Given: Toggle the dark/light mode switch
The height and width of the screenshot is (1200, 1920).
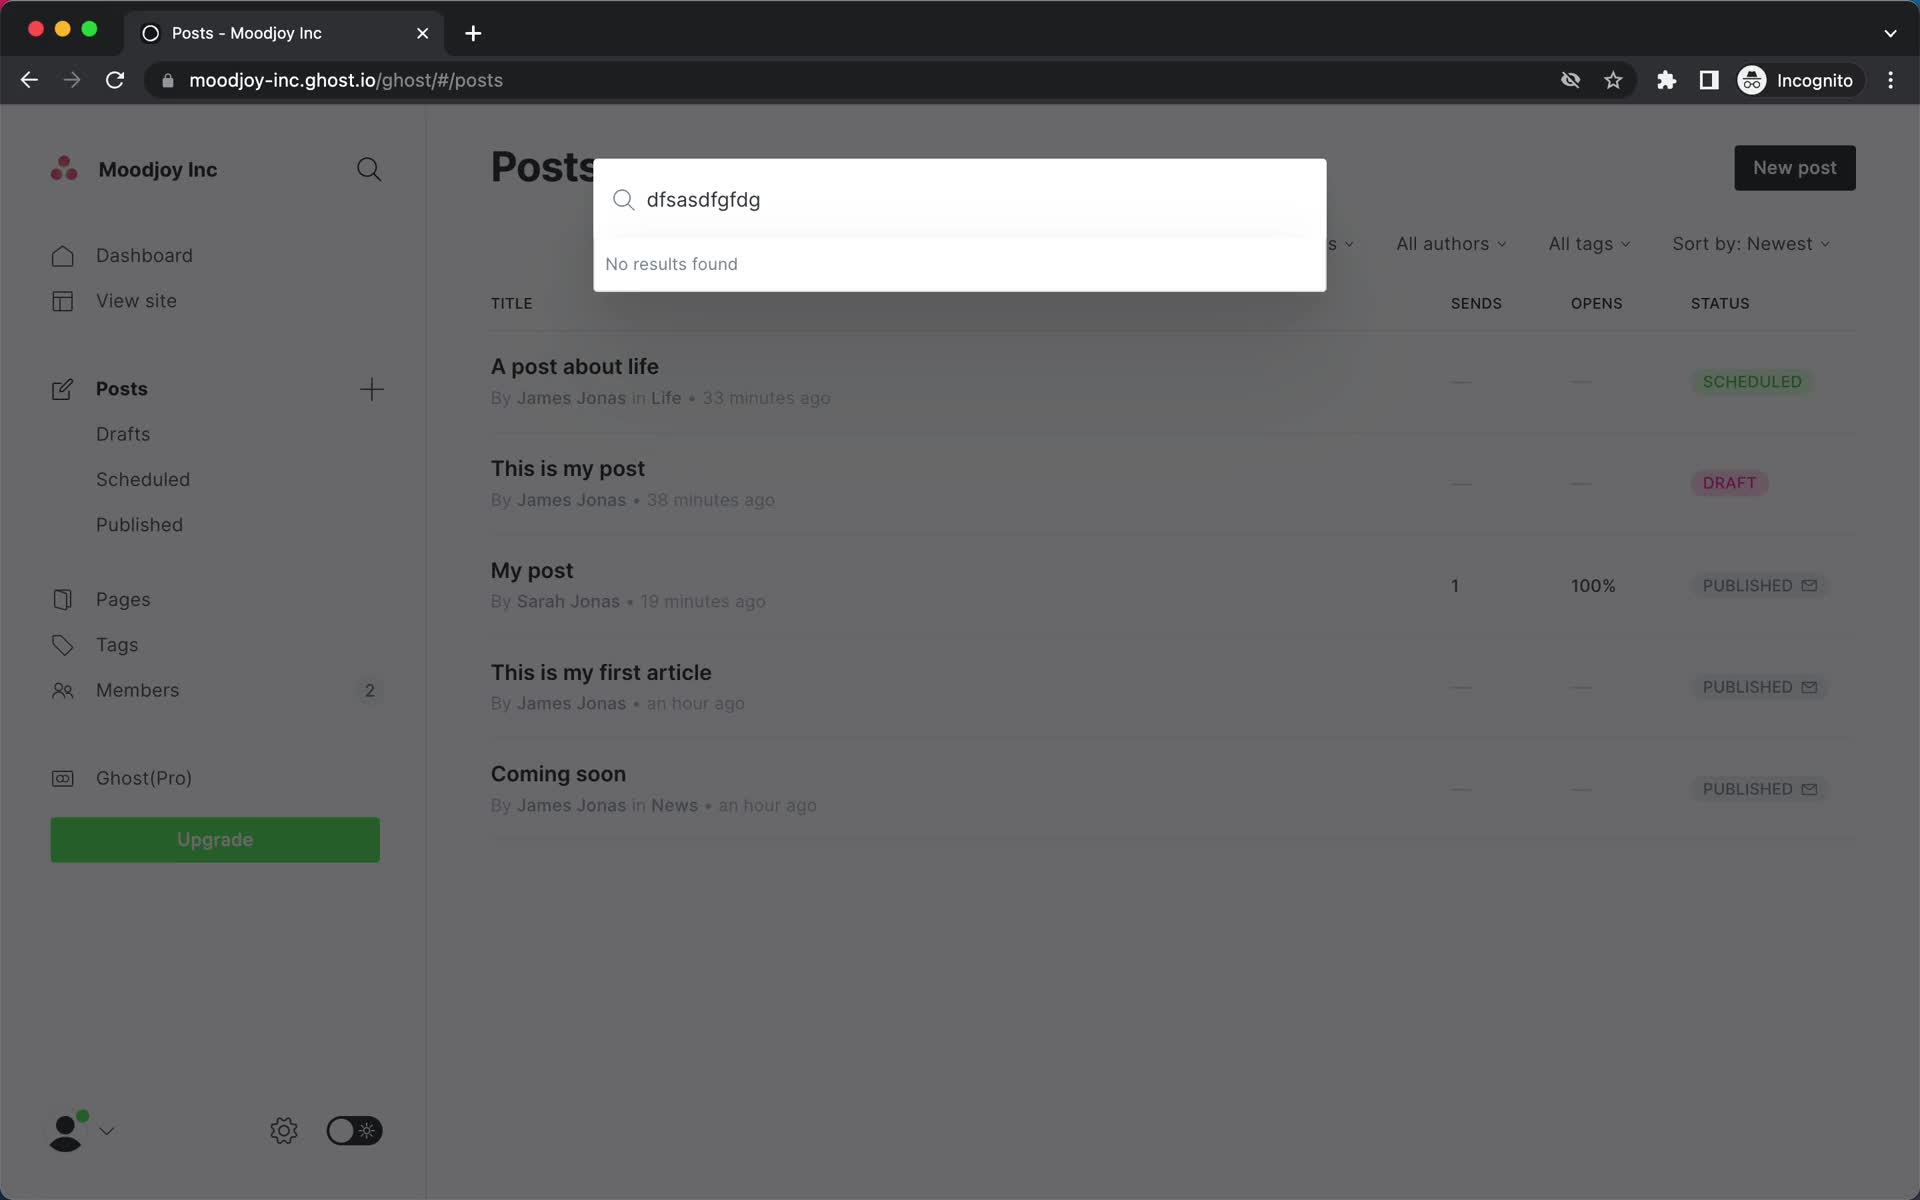Looking at the screenshot, I should (350, 1131).
